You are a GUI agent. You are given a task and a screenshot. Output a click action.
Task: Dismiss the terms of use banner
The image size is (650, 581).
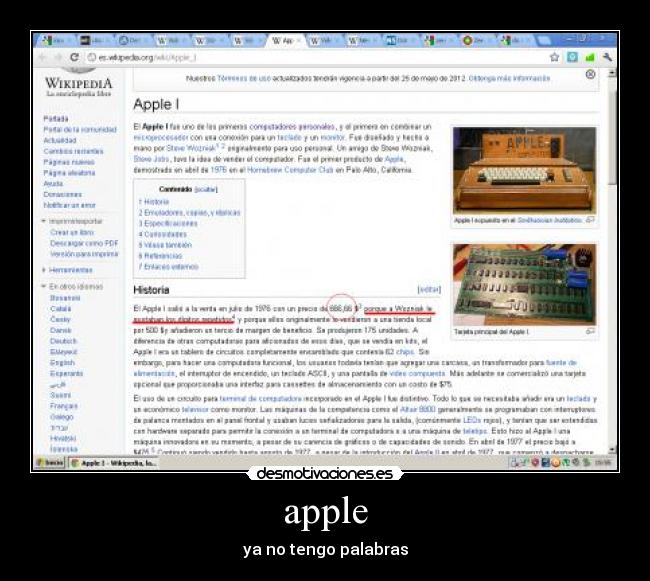coord(590,75)
